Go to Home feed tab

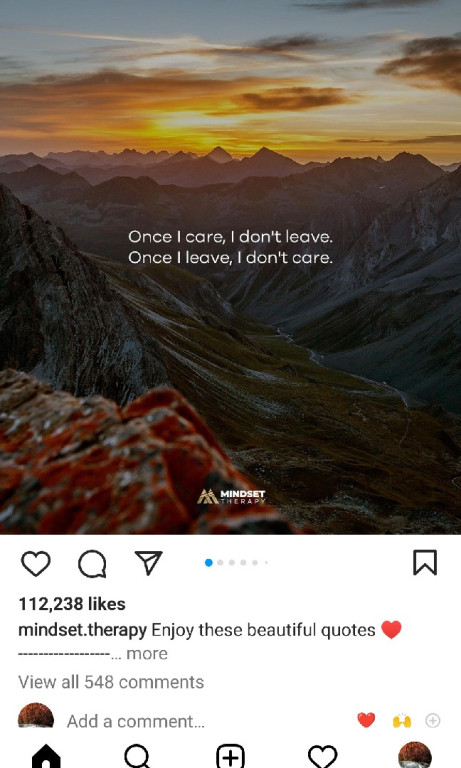[46, 756]
